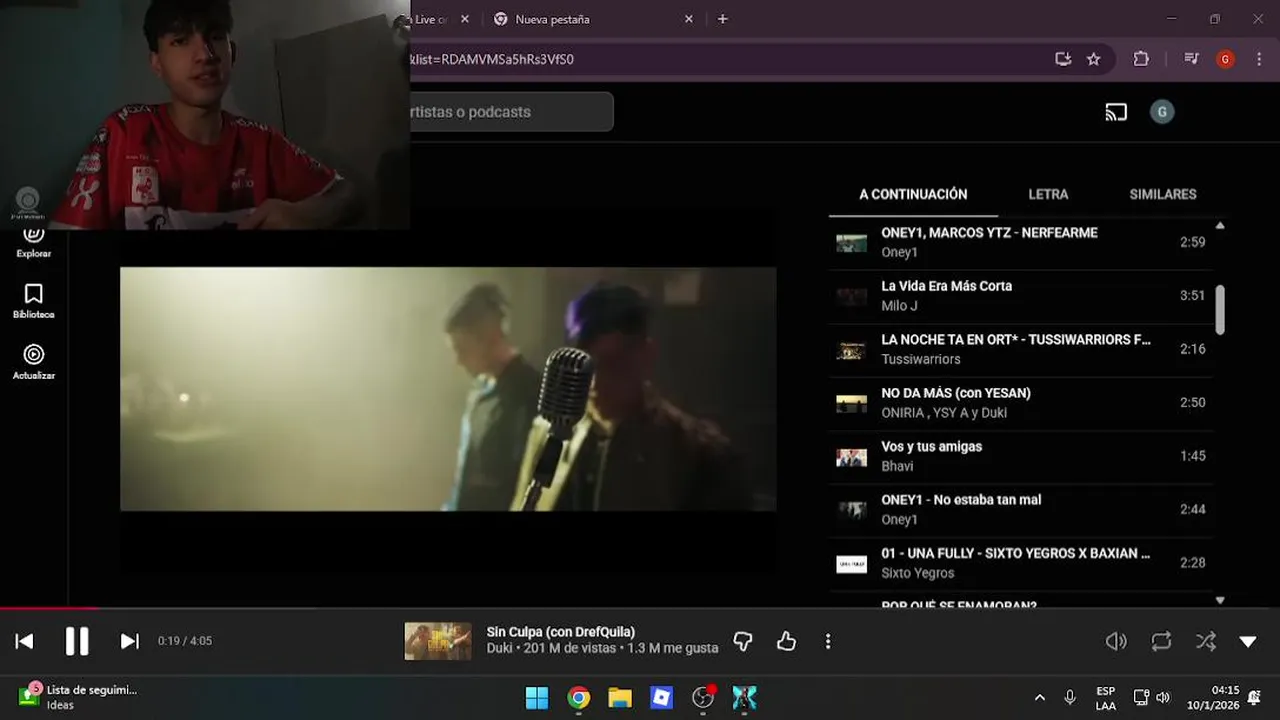Open the G account avatar in YouTube Music
This screenshot has height=720, width=1280.
tap(1161, 112)
